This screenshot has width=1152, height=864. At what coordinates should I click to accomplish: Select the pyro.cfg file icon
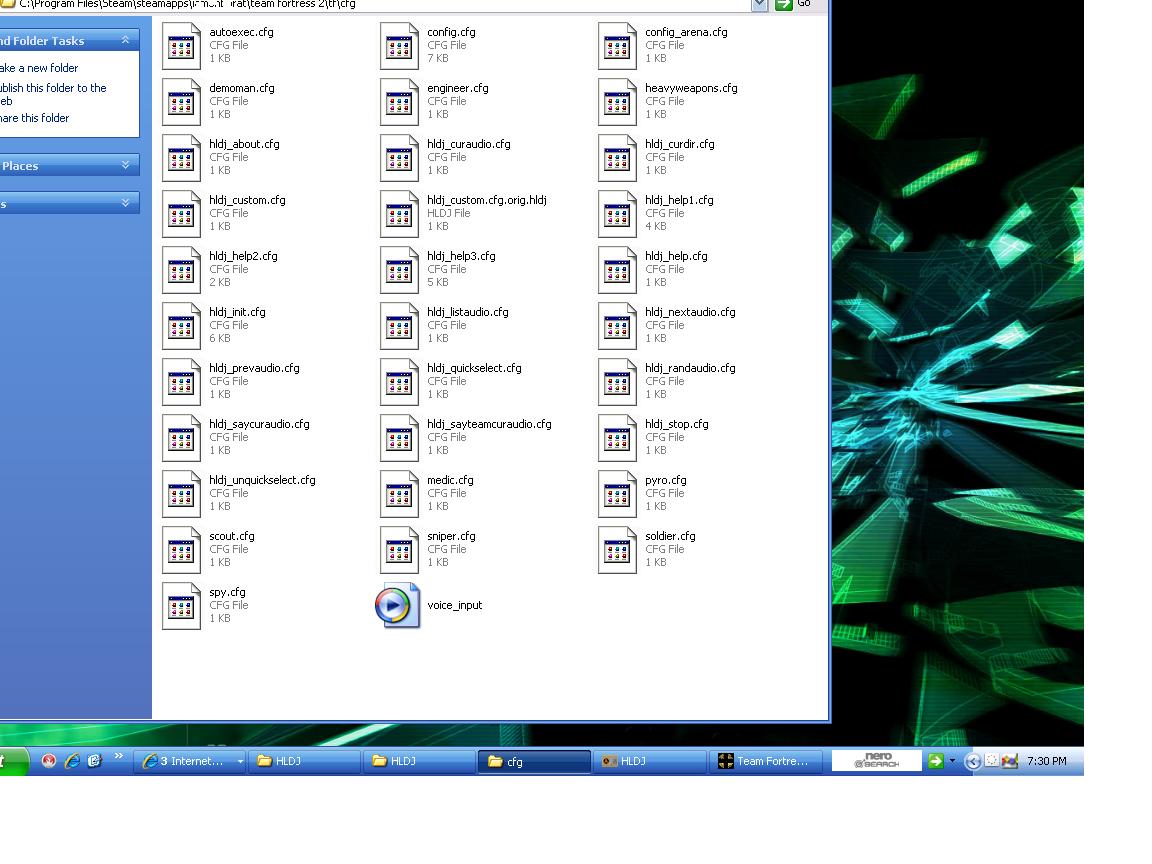[x=617, y=494]
